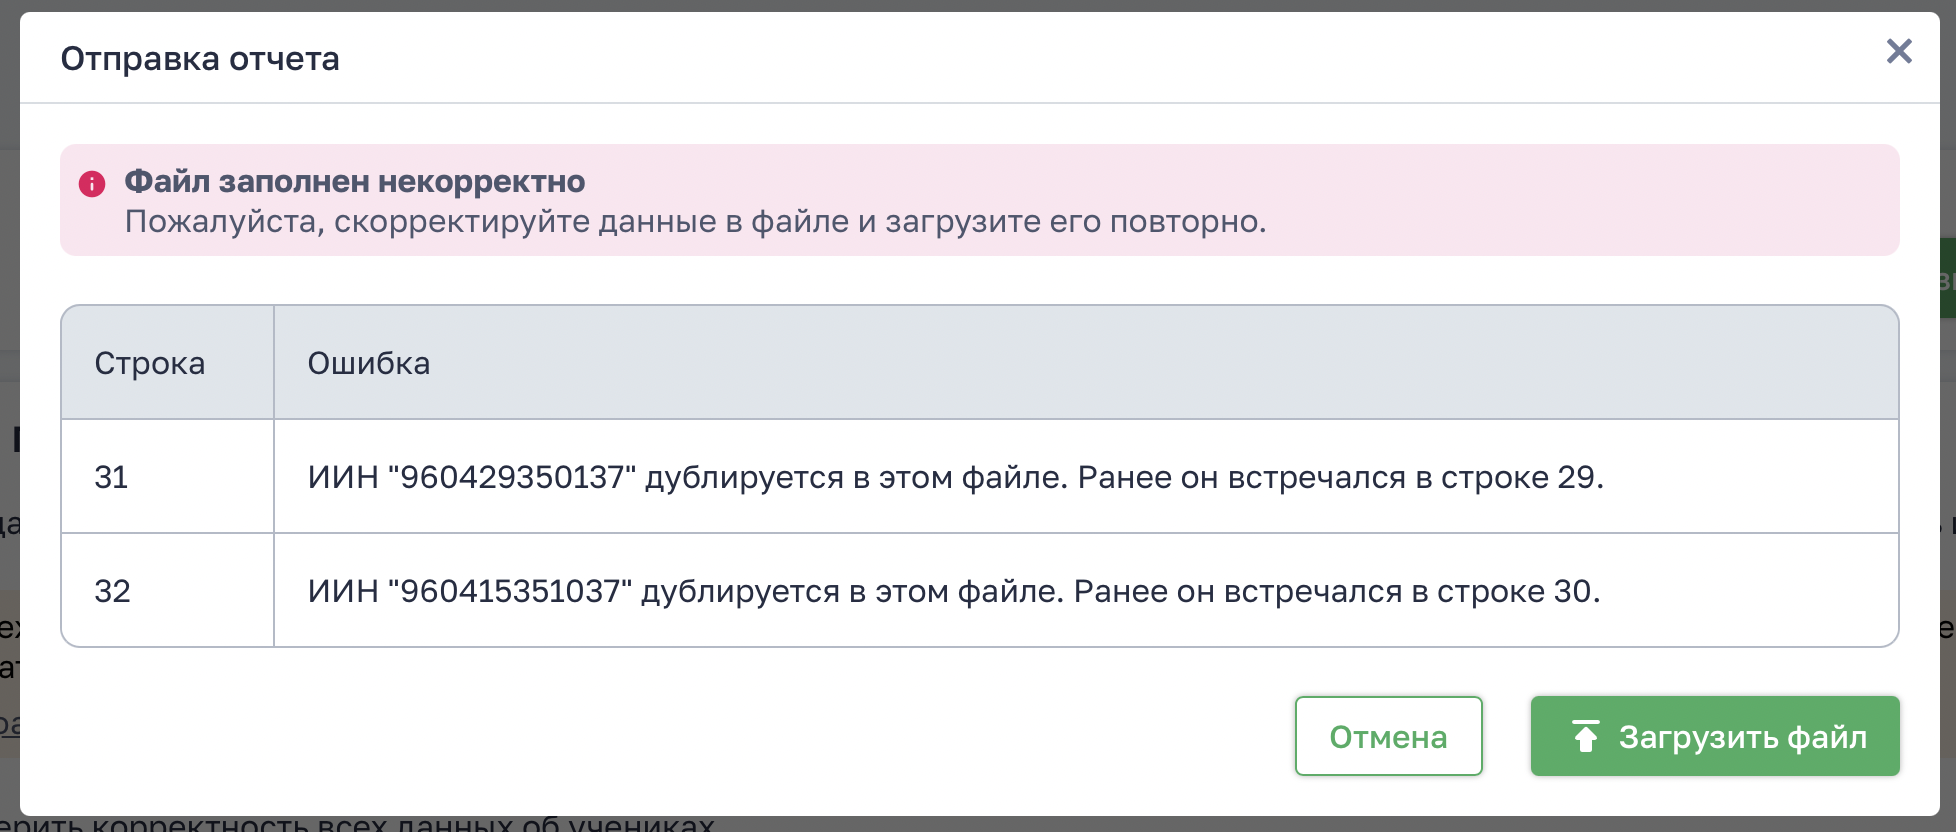
Task: Click error message for ИИН 960415351037
Action: [953, 591]
